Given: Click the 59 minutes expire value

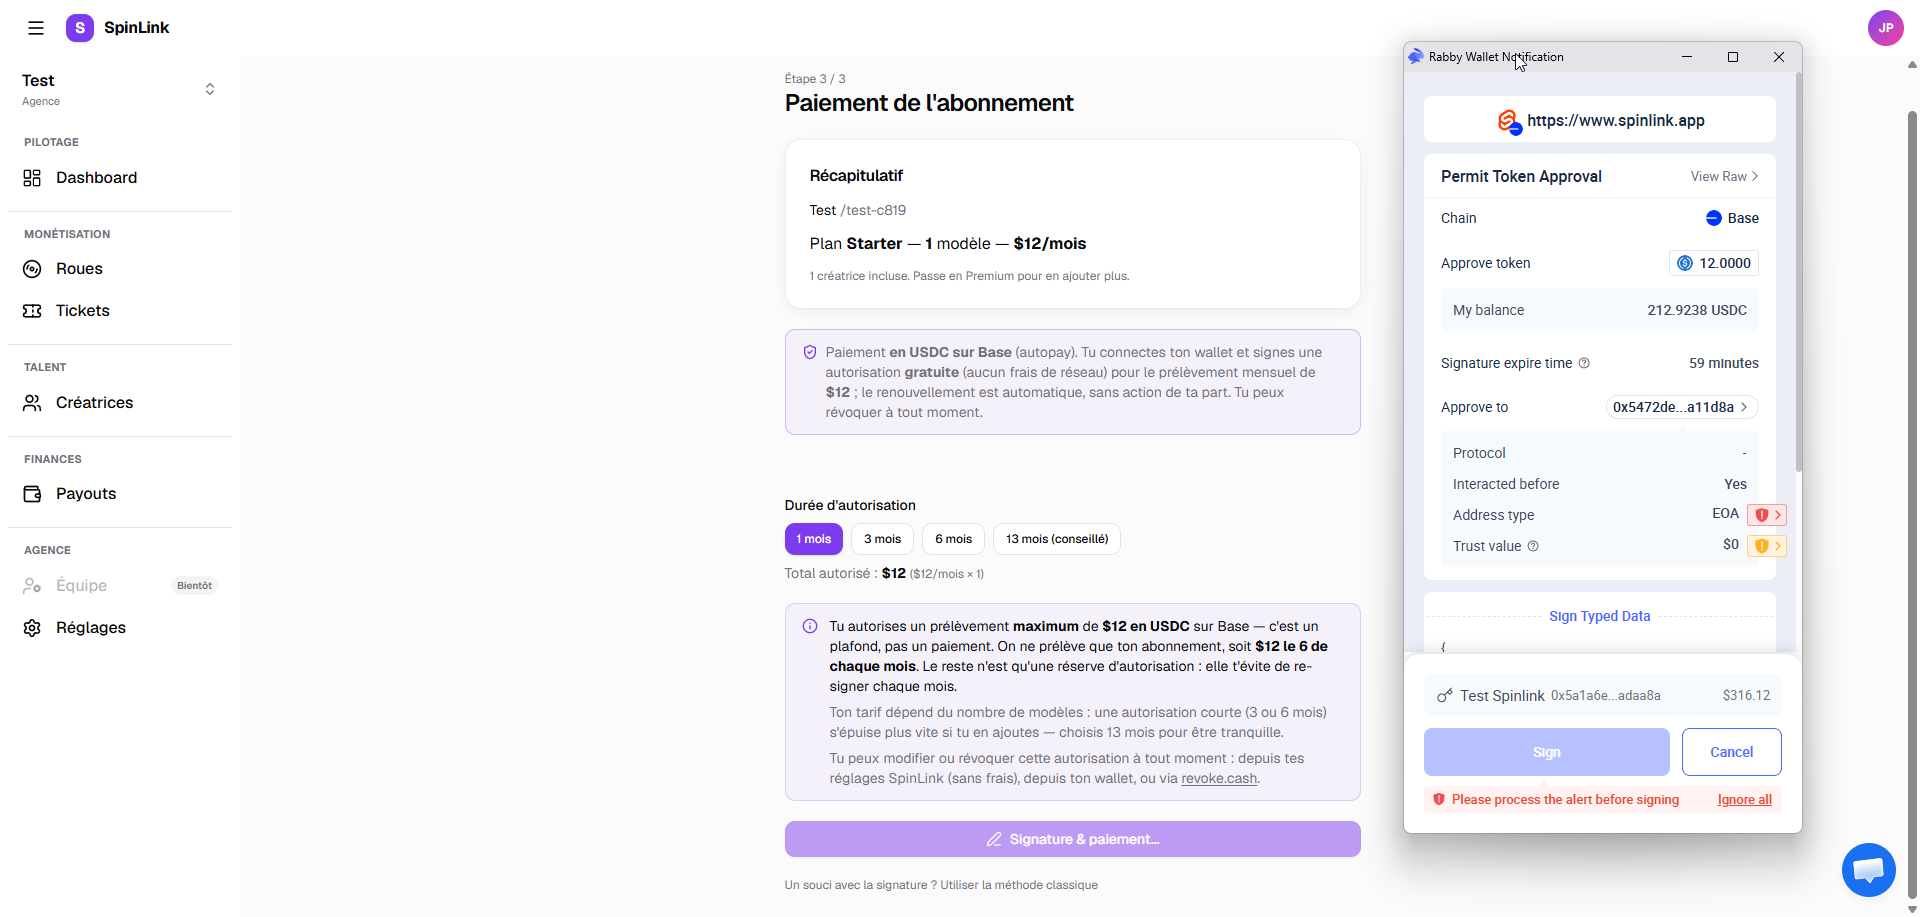Looking at the screenshot, I should (1724, 363).
